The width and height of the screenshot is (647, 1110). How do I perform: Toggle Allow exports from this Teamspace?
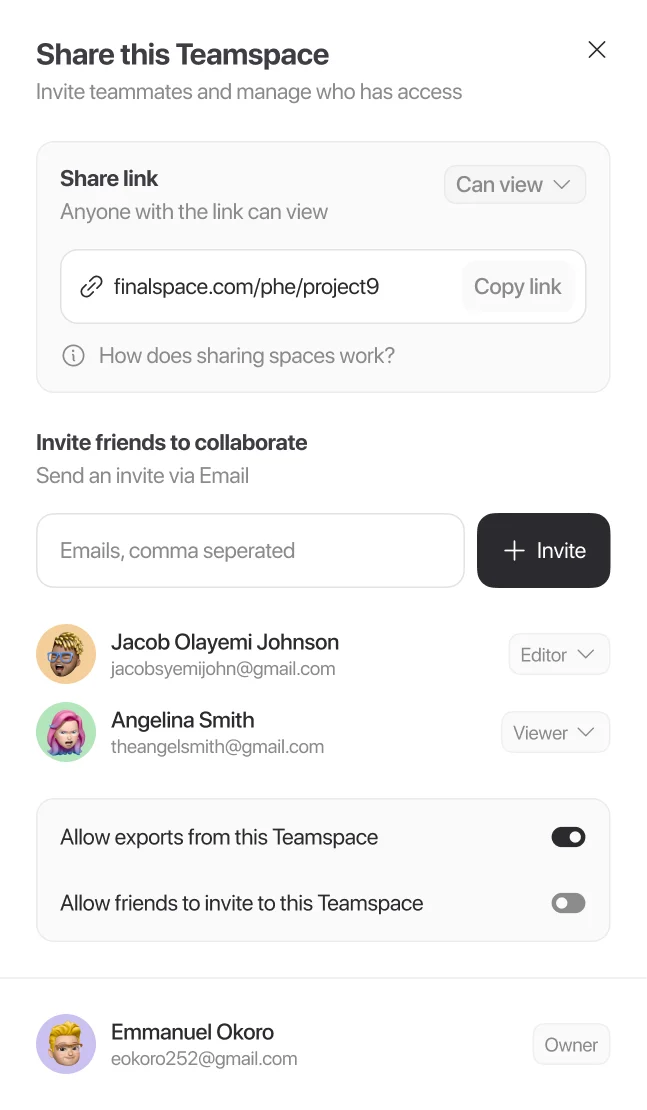pos(568,837)
